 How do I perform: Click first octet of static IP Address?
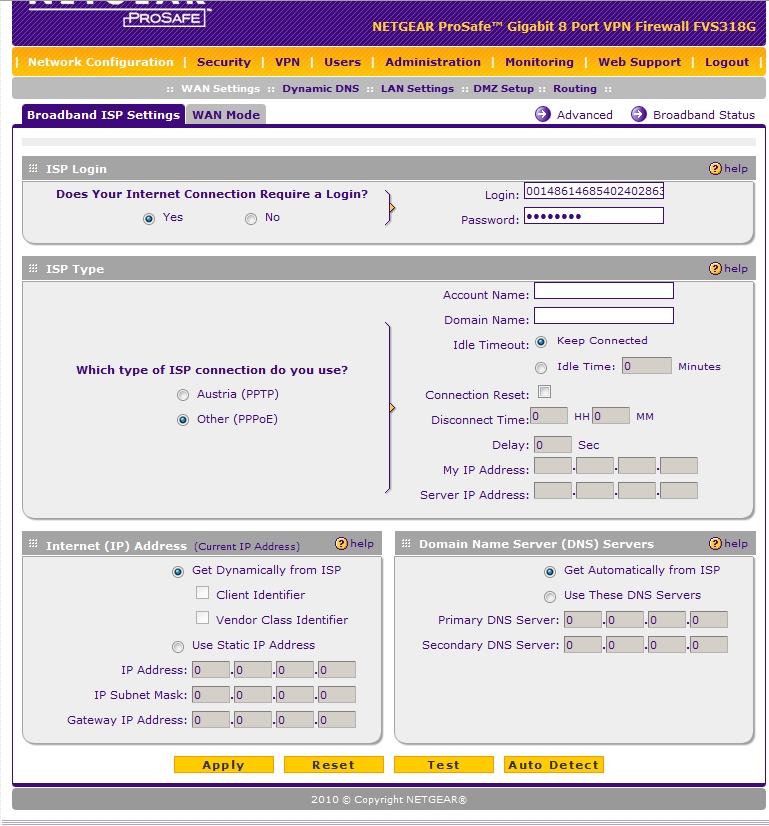[x=211, y=670]
